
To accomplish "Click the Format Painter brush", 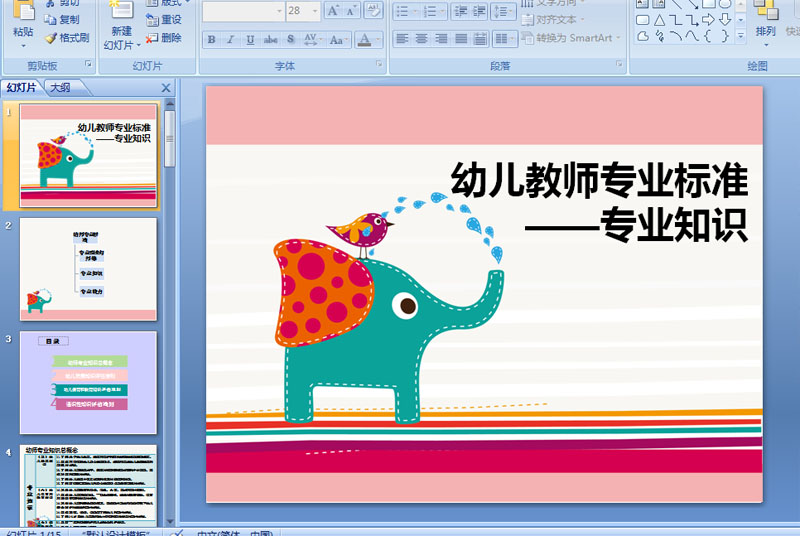I will tap(67, 38).
